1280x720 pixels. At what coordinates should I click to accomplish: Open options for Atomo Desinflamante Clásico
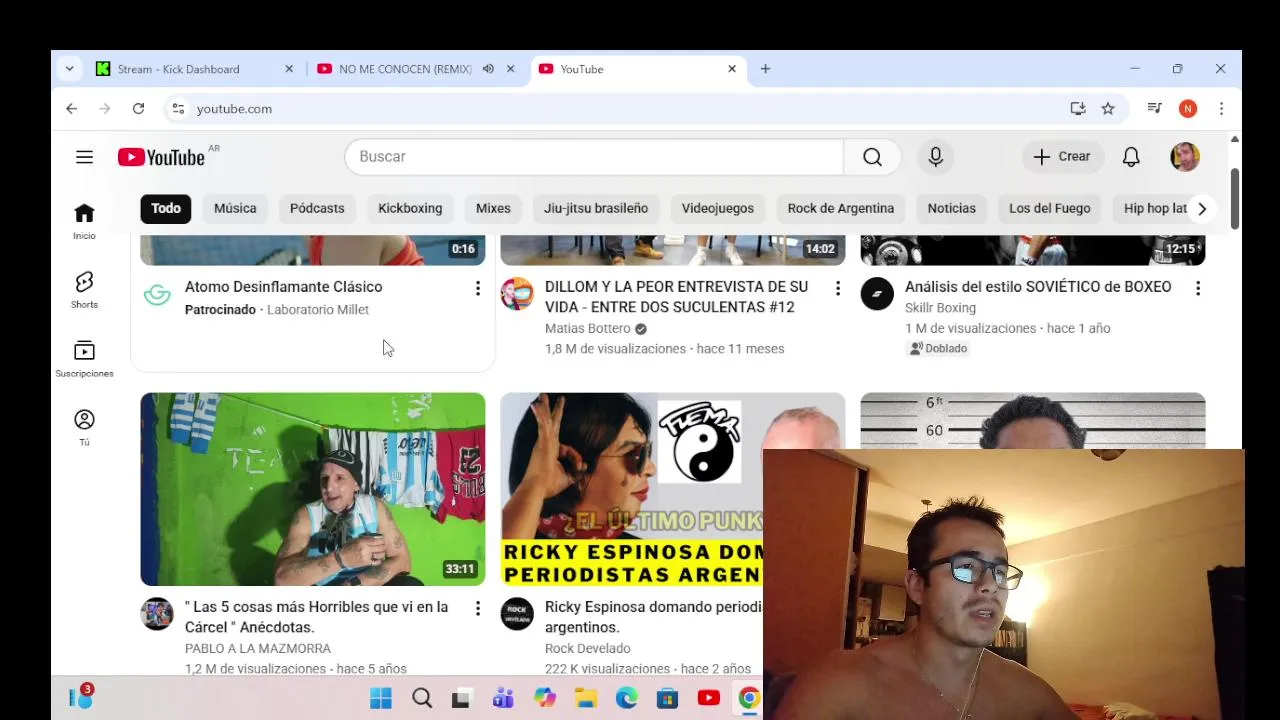477,288
